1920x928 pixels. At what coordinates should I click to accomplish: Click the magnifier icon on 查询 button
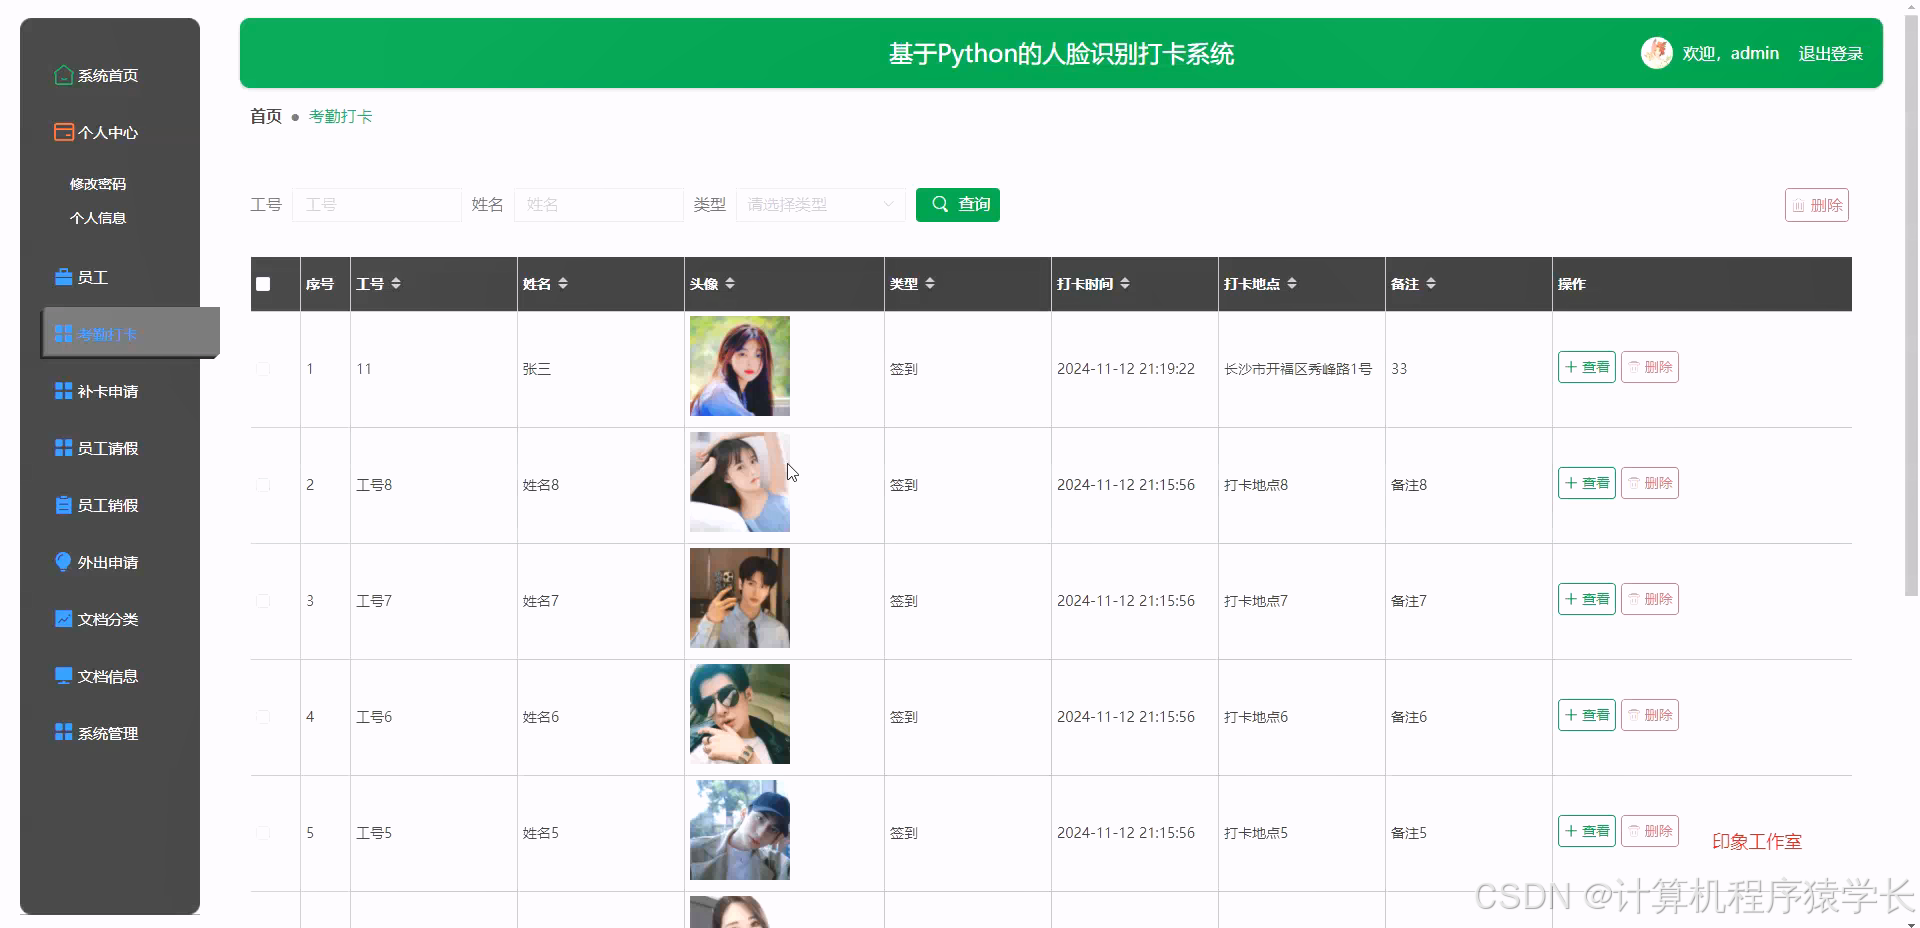(940, 204)
